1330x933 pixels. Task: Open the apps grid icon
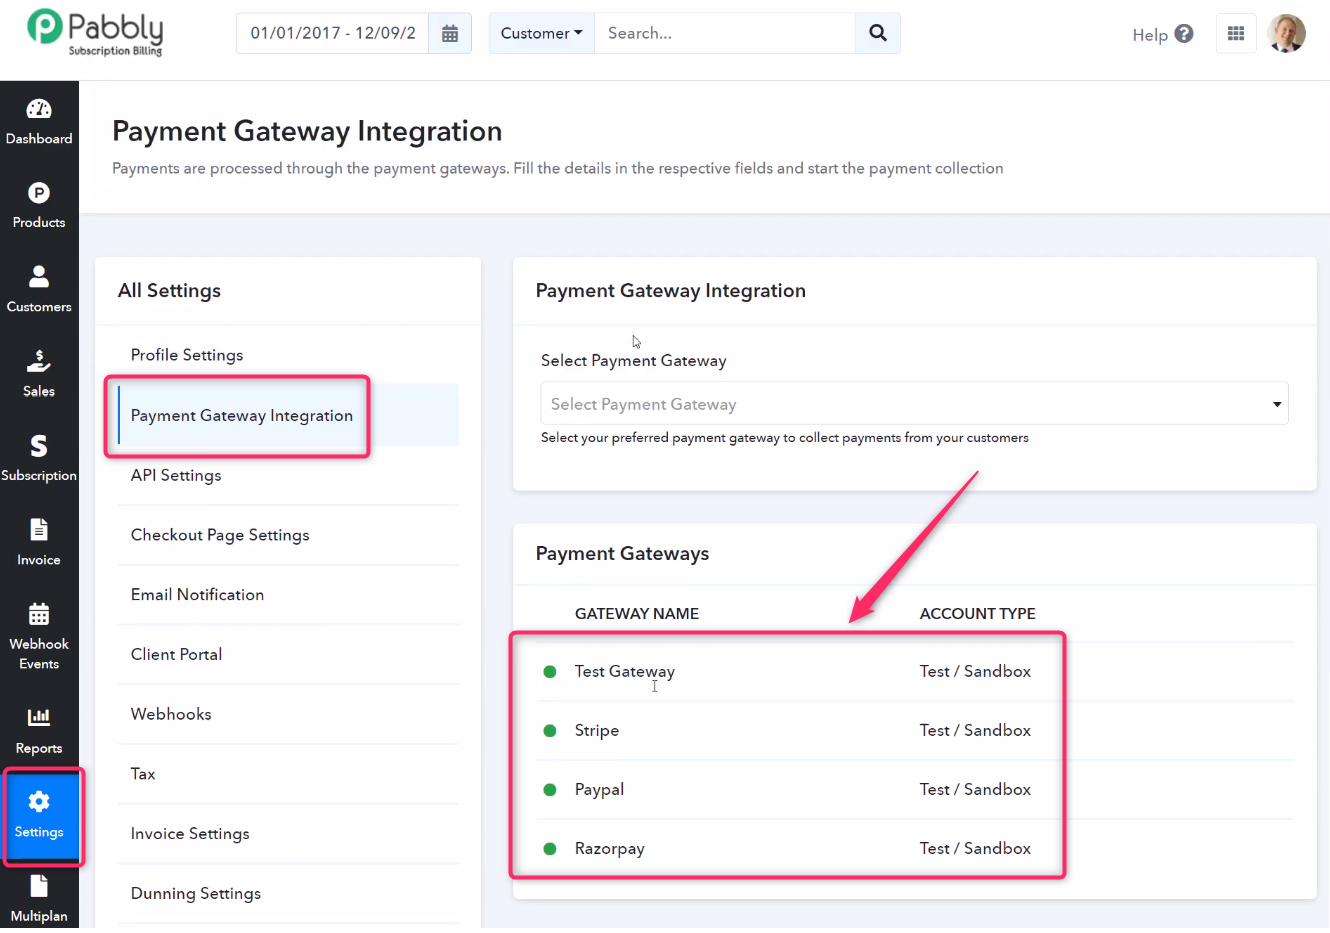1236,34
